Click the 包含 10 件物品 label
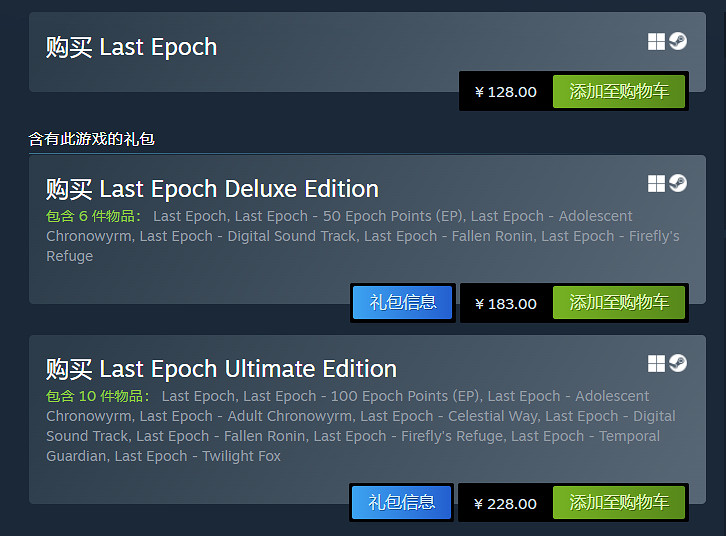Image resolution: width=726 pixels, height=536 pixels. [x=98, y=396]
